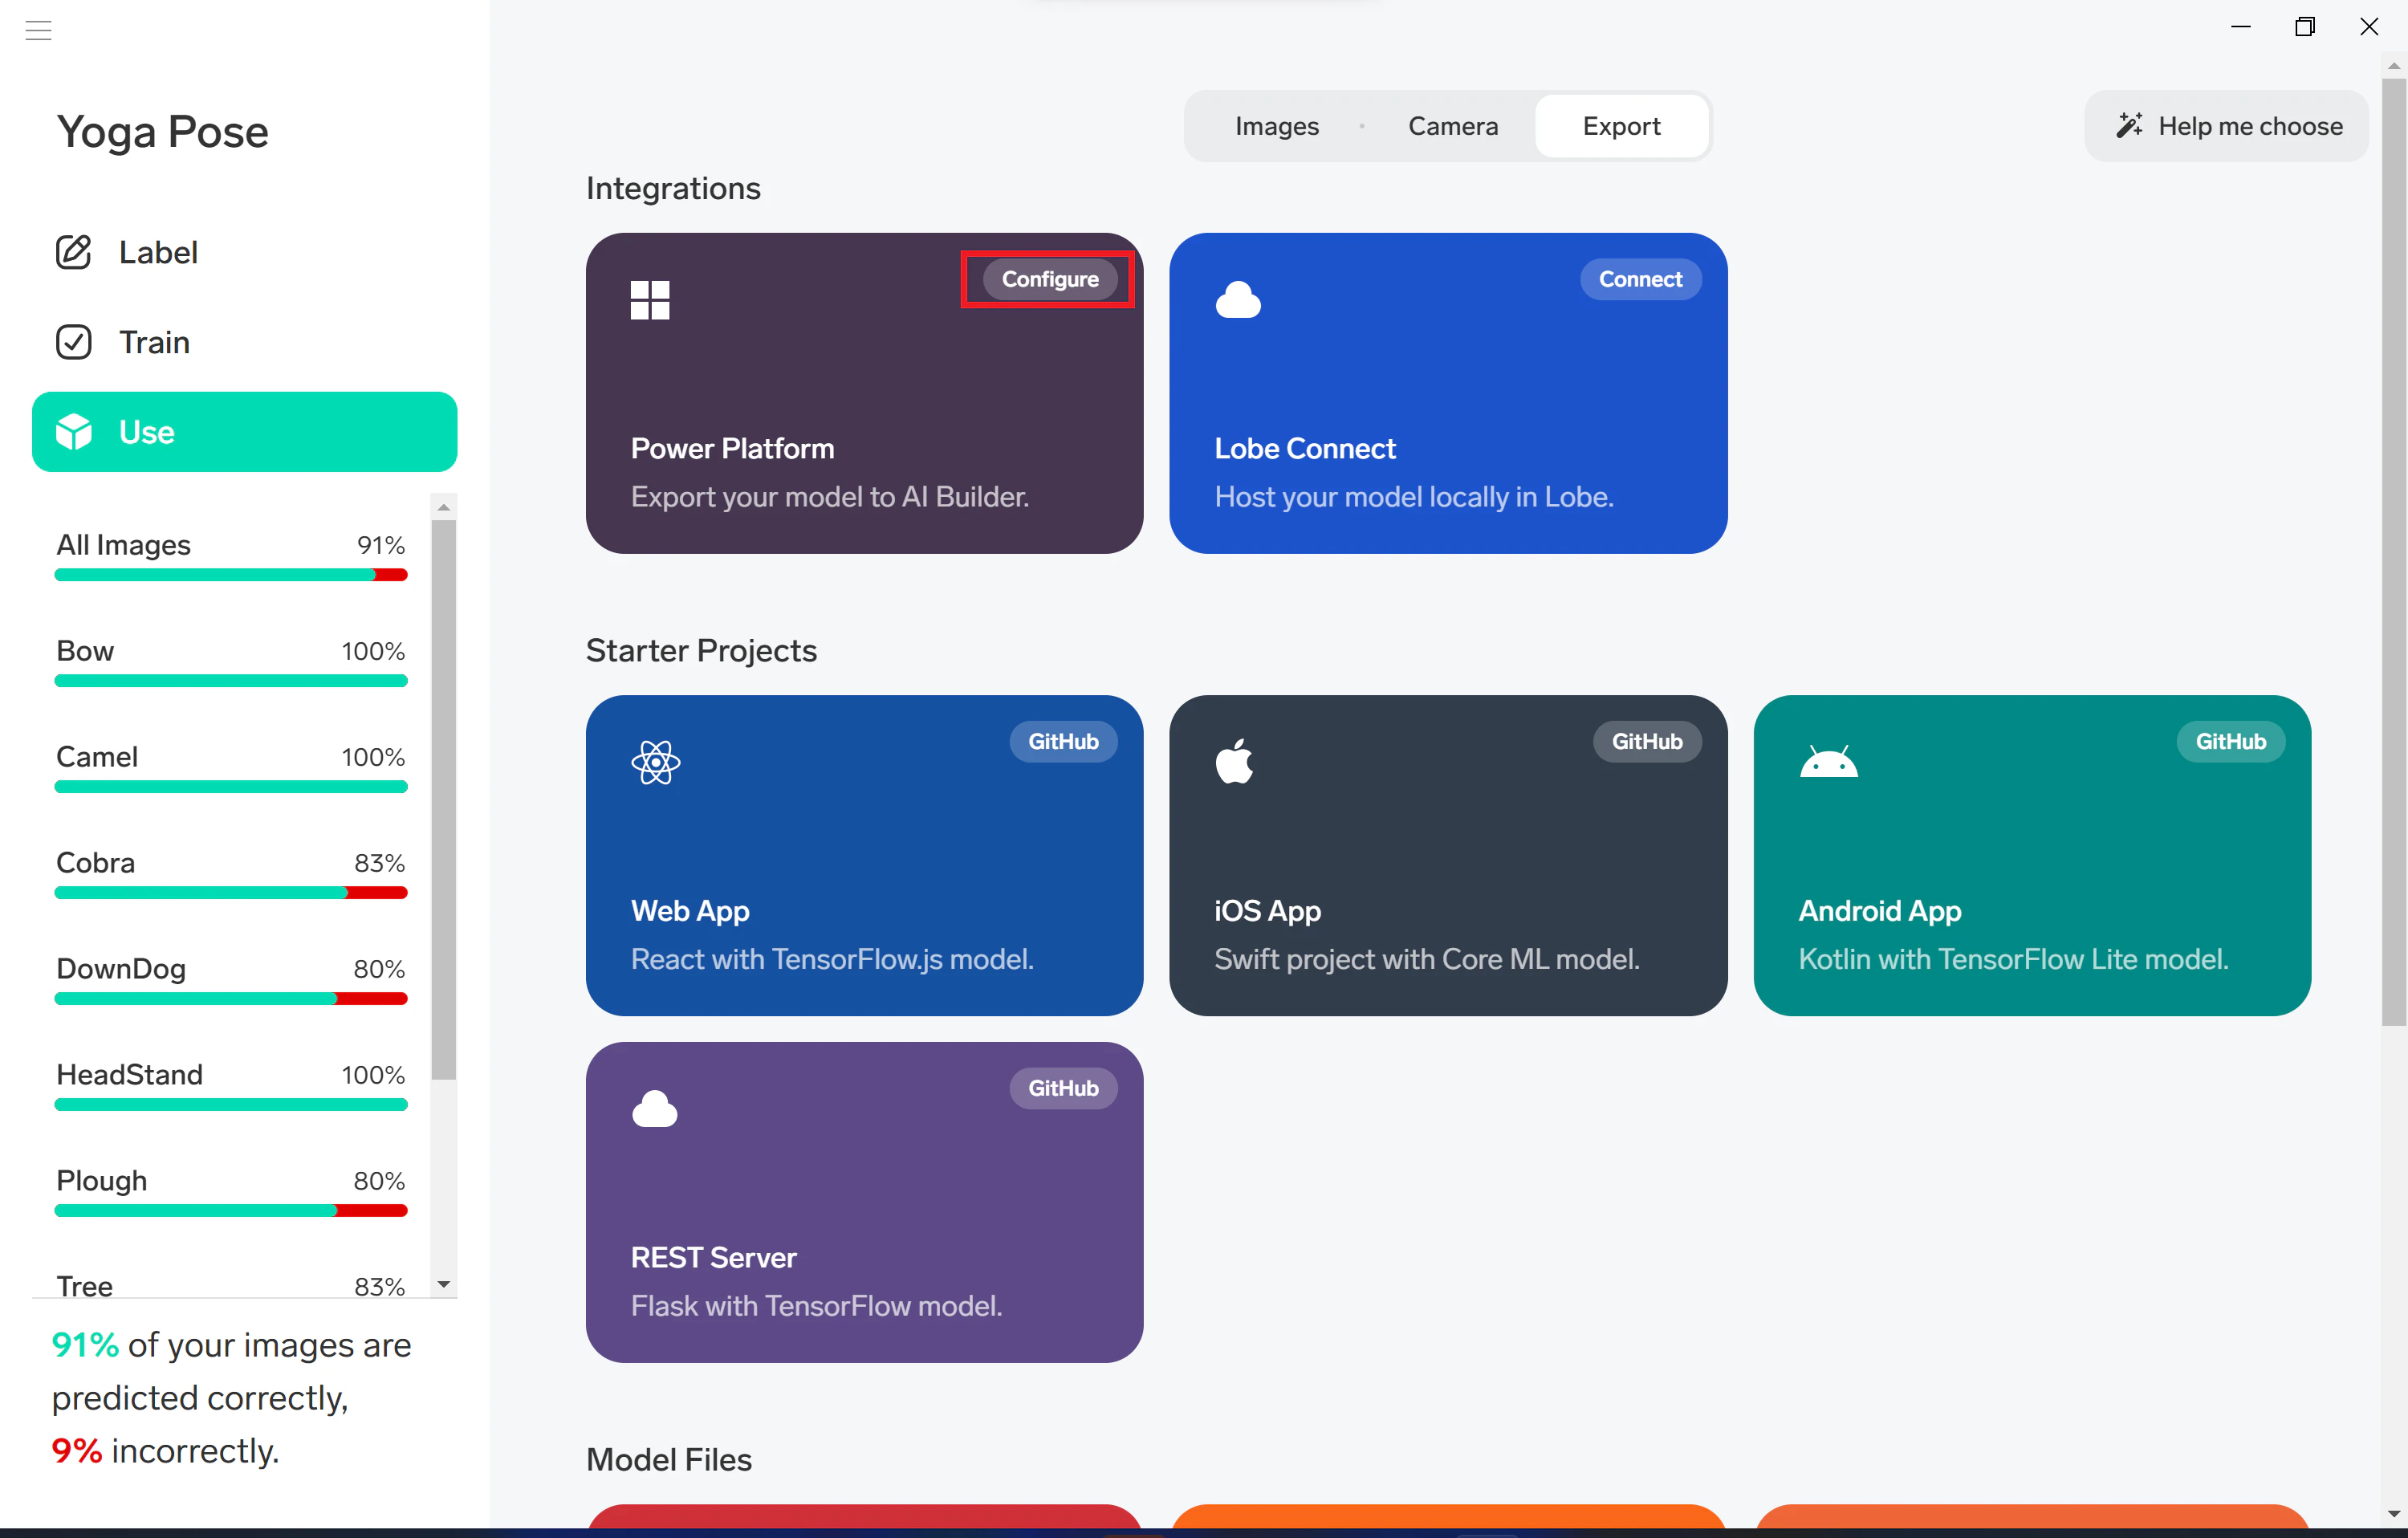Click the REST Server card title

[x=713, y=1258]
